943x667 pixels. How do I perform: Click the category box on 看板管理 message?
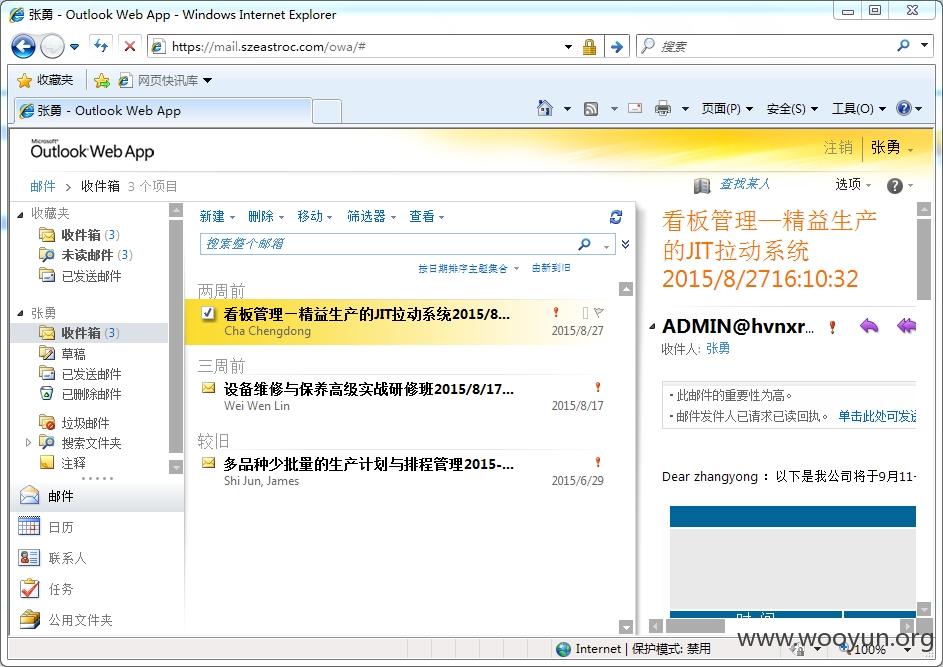click(x=585, y=313)
